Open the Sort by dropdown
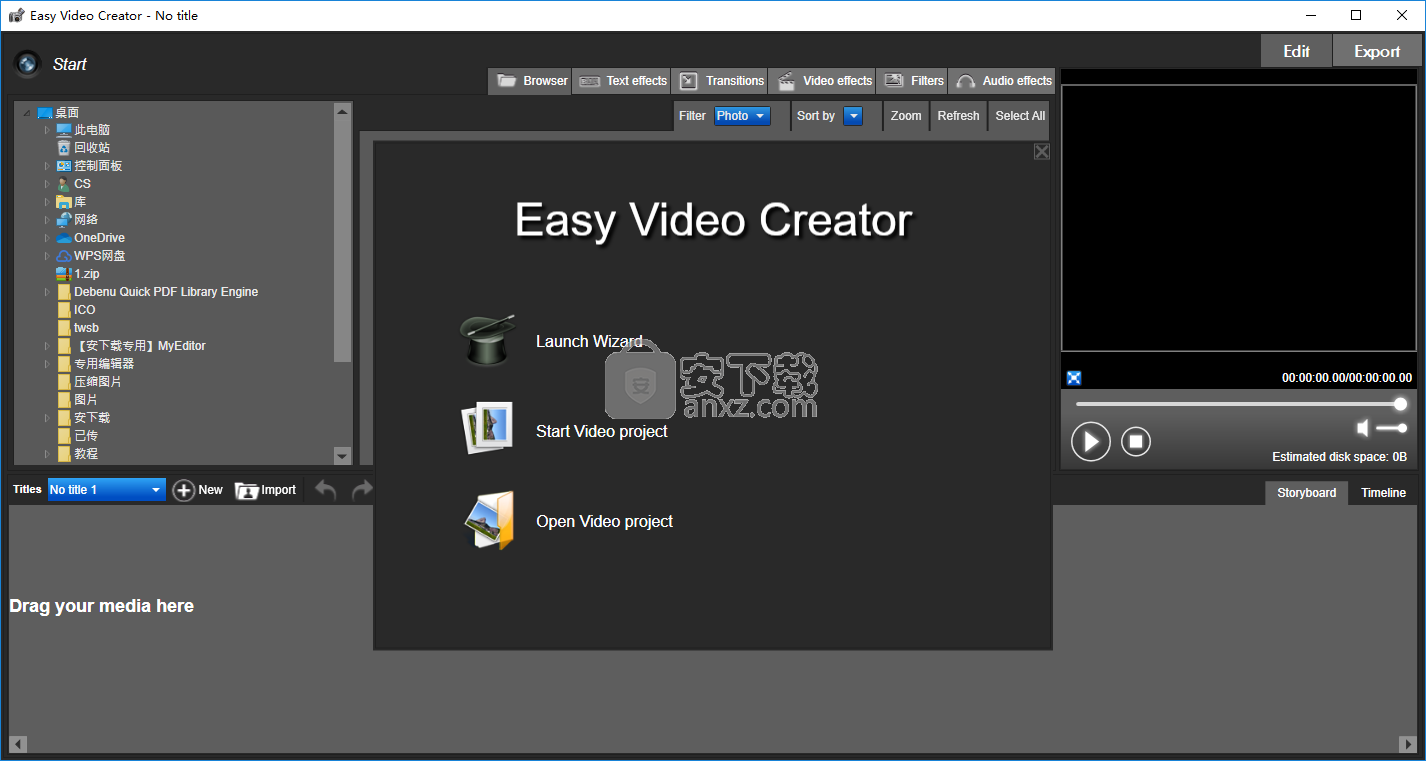 [853, 116]
